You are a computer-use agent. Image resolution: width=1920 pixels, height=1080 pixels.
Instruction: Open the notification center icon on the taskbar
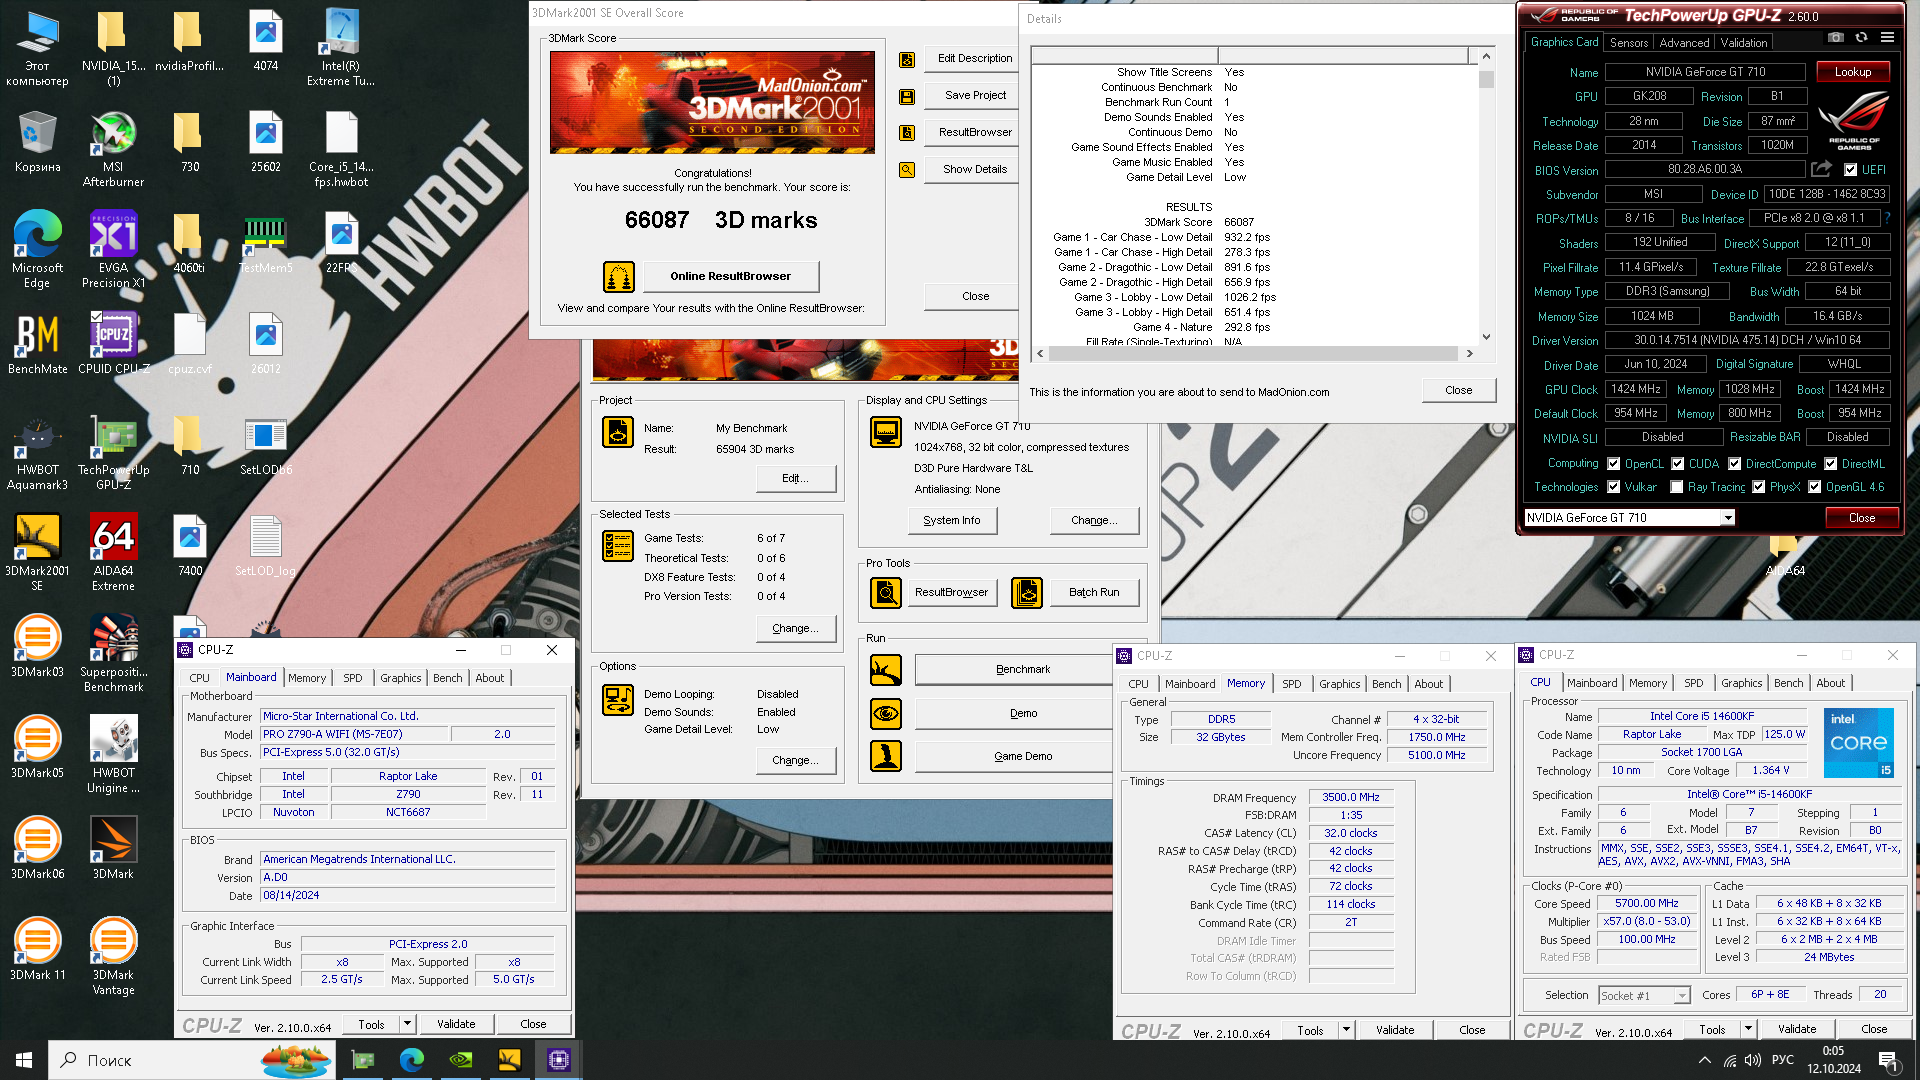click(1888, 1060)
